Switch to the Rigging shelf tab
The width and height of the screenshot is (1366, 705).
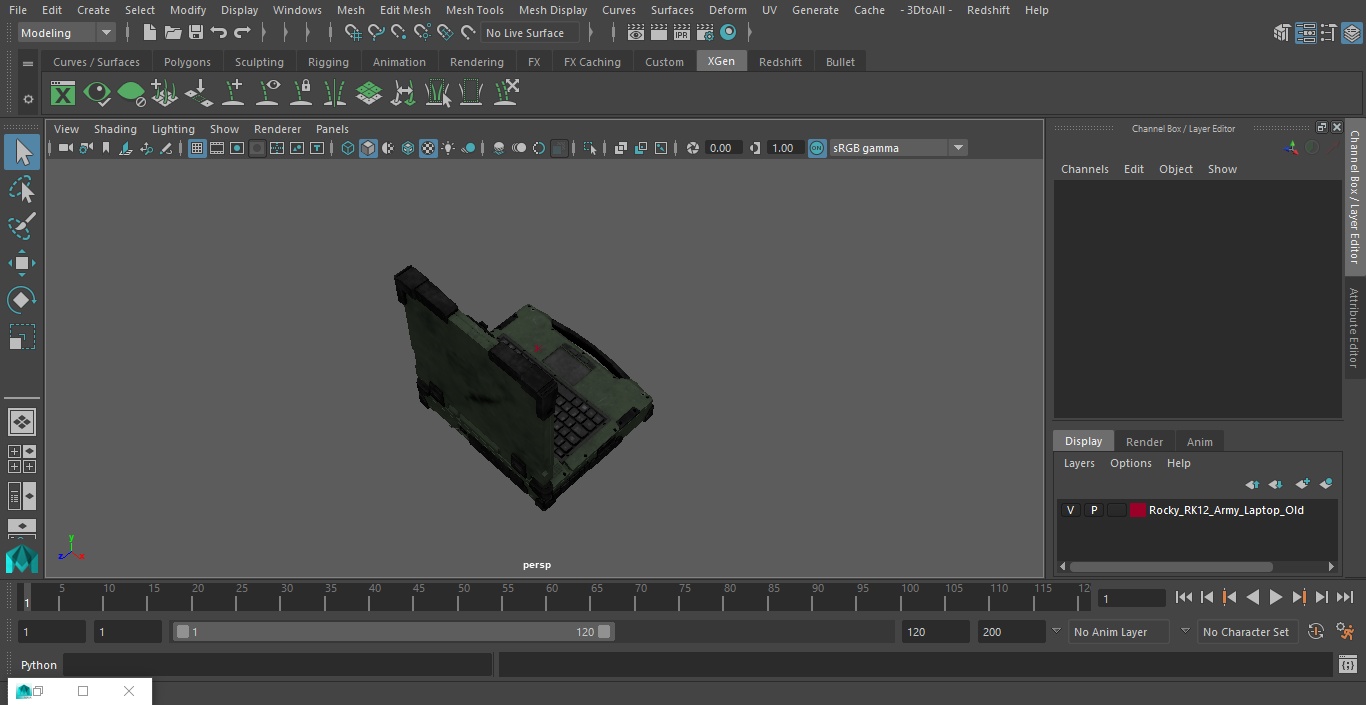tap(328, 62)
